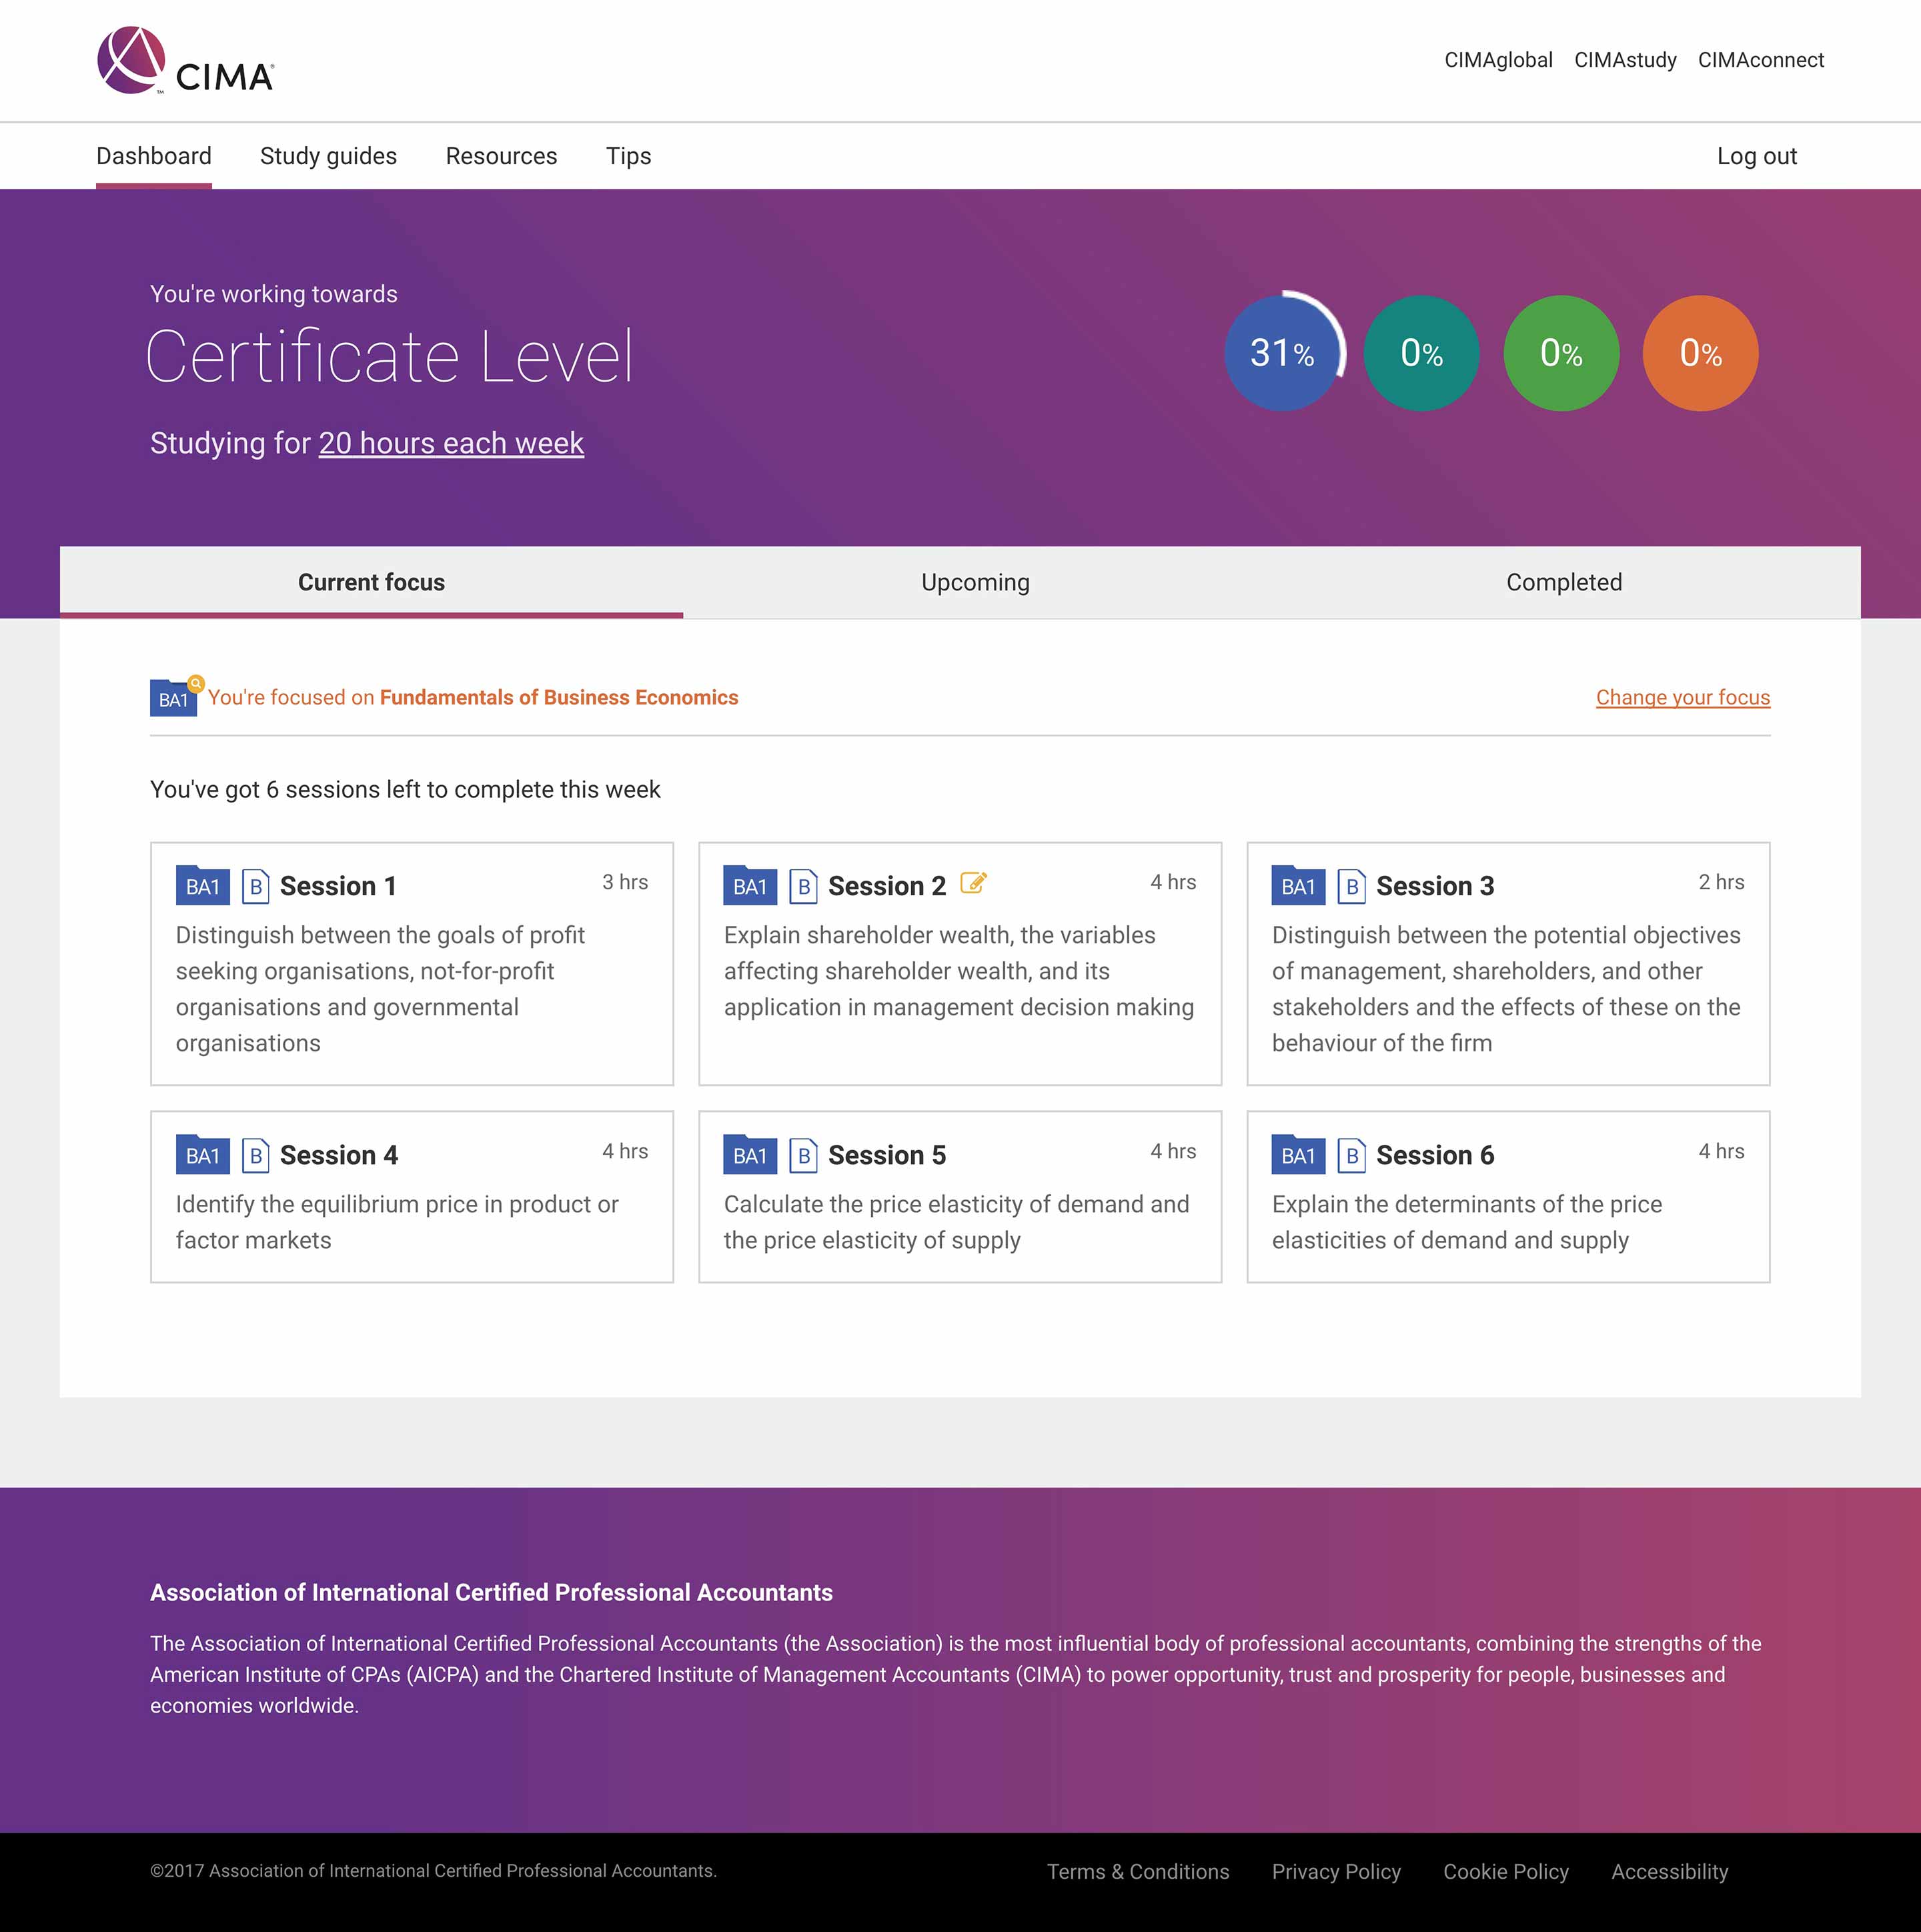This screenshot has height=1932, width=1921.
Task: Click the yellow edit pencil icon on Session 2
Action: (x=974, y=883)
